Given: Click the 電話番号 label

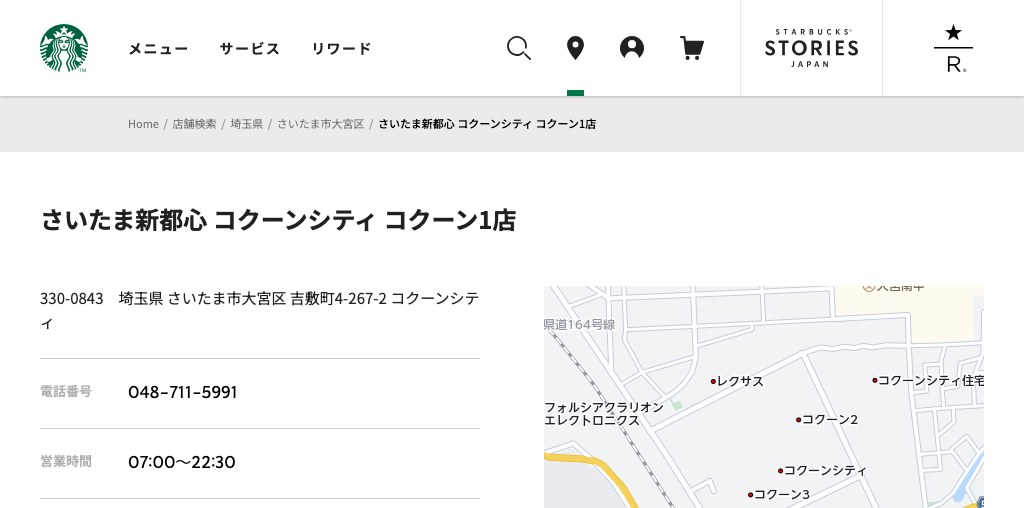Looking at the screenshot, I should (x=66, y=392).
